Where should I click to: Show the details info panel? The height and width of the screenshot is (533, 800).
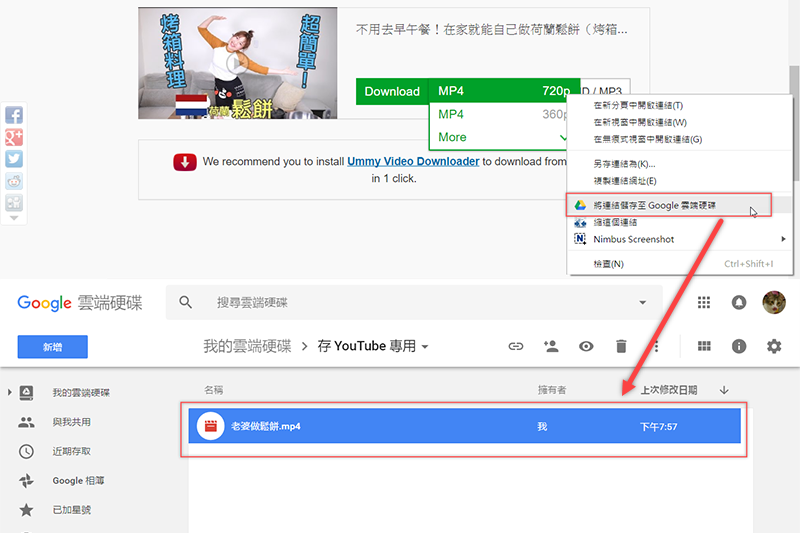[739, 346]
